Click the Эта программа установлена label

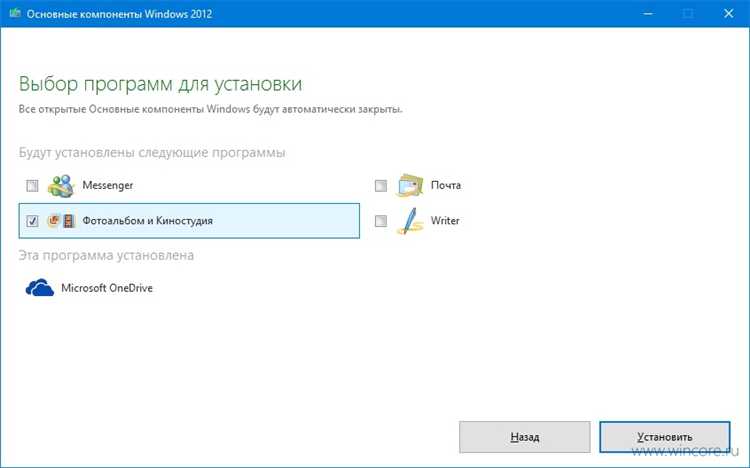pos(106,256)
